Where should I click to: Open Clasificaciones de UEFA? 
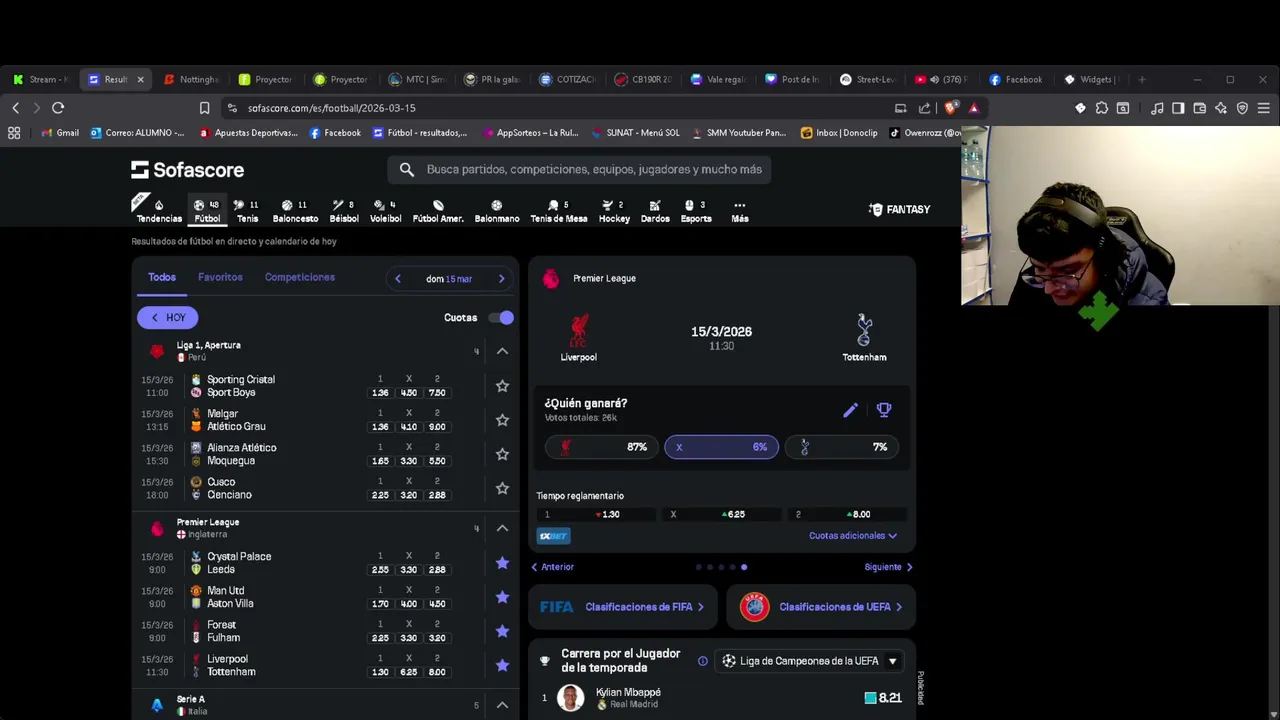[820, 607]
